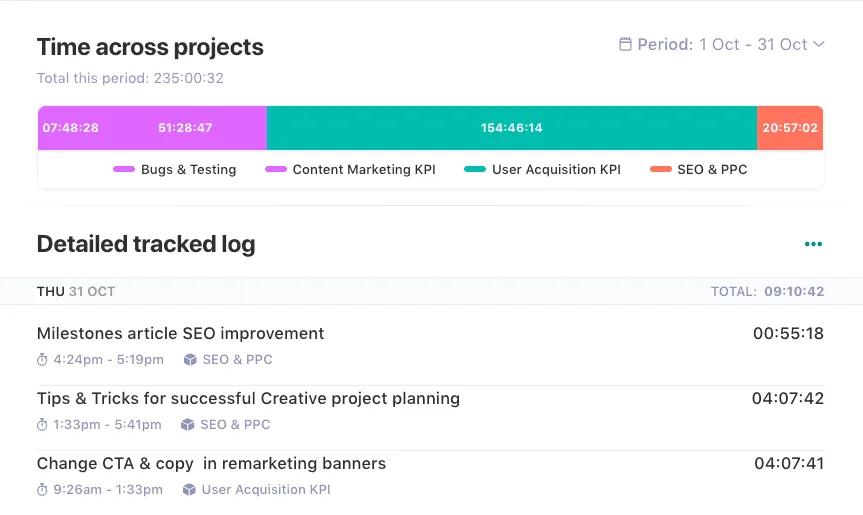Open the three-dot log options menu
Image resolution: width=863 pixels, height=515 pixels.
coord(813,244)
